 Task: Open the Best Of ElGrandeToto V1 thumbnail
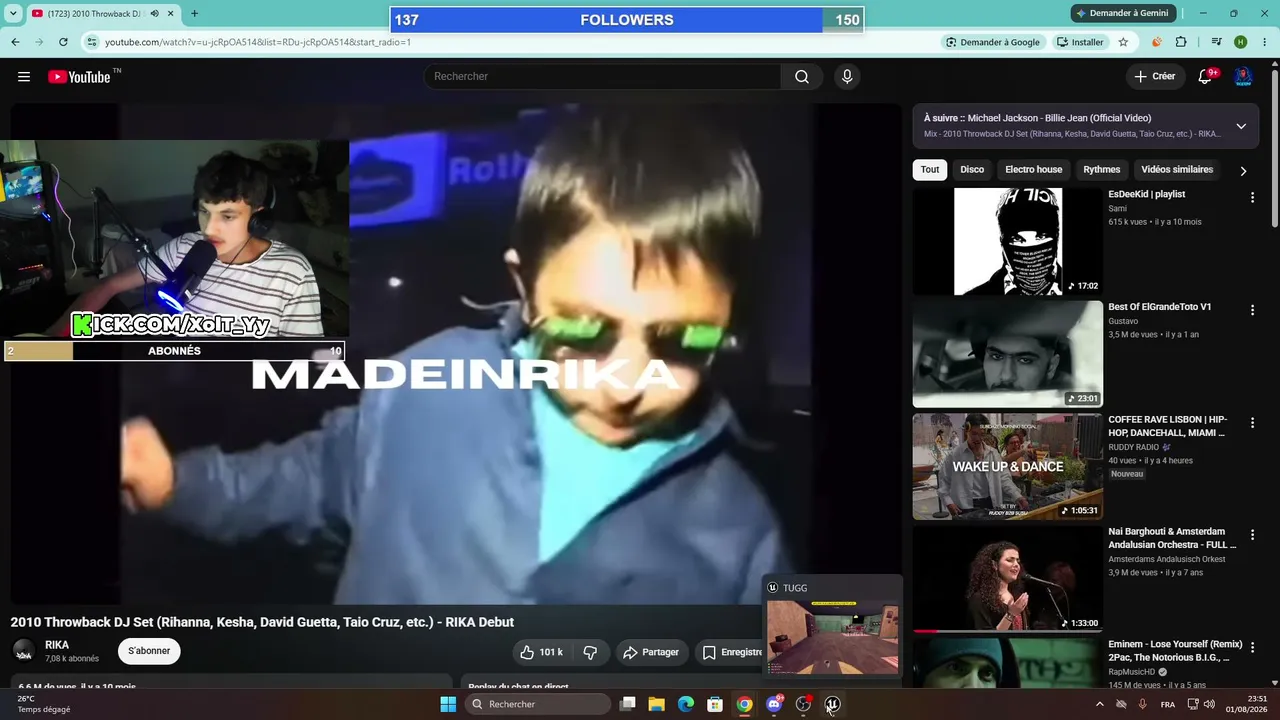(x=1007, y=354)
